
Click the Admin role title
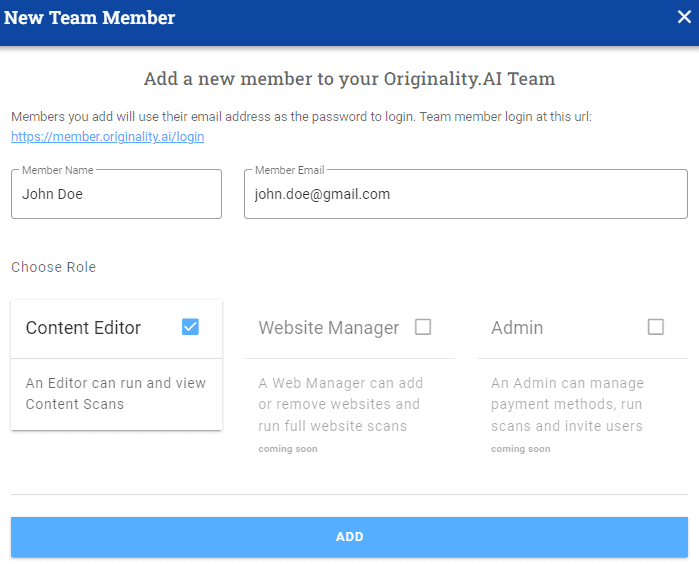517,328
